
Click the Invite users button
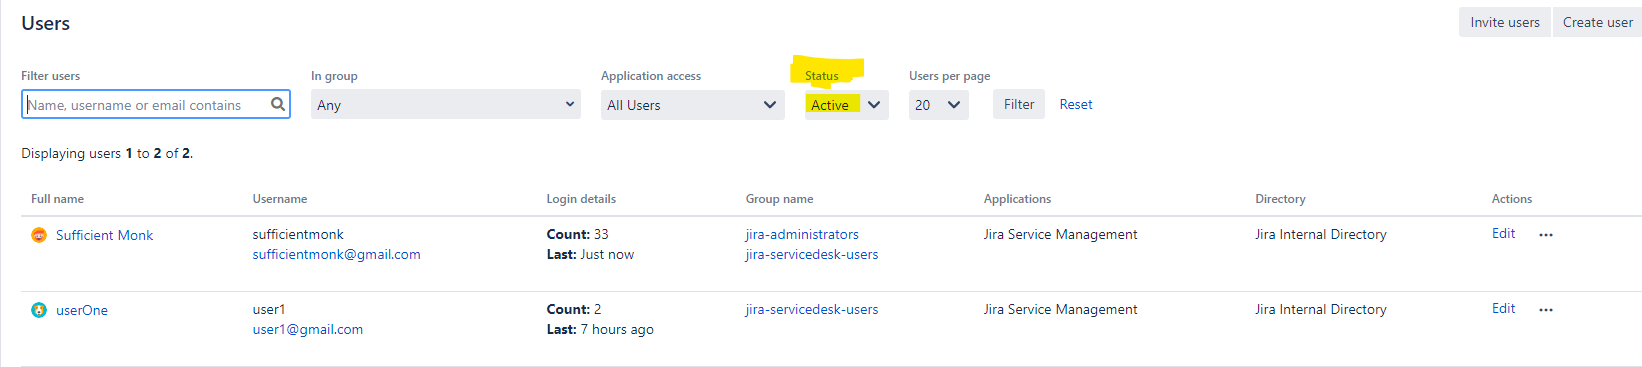1505,22
